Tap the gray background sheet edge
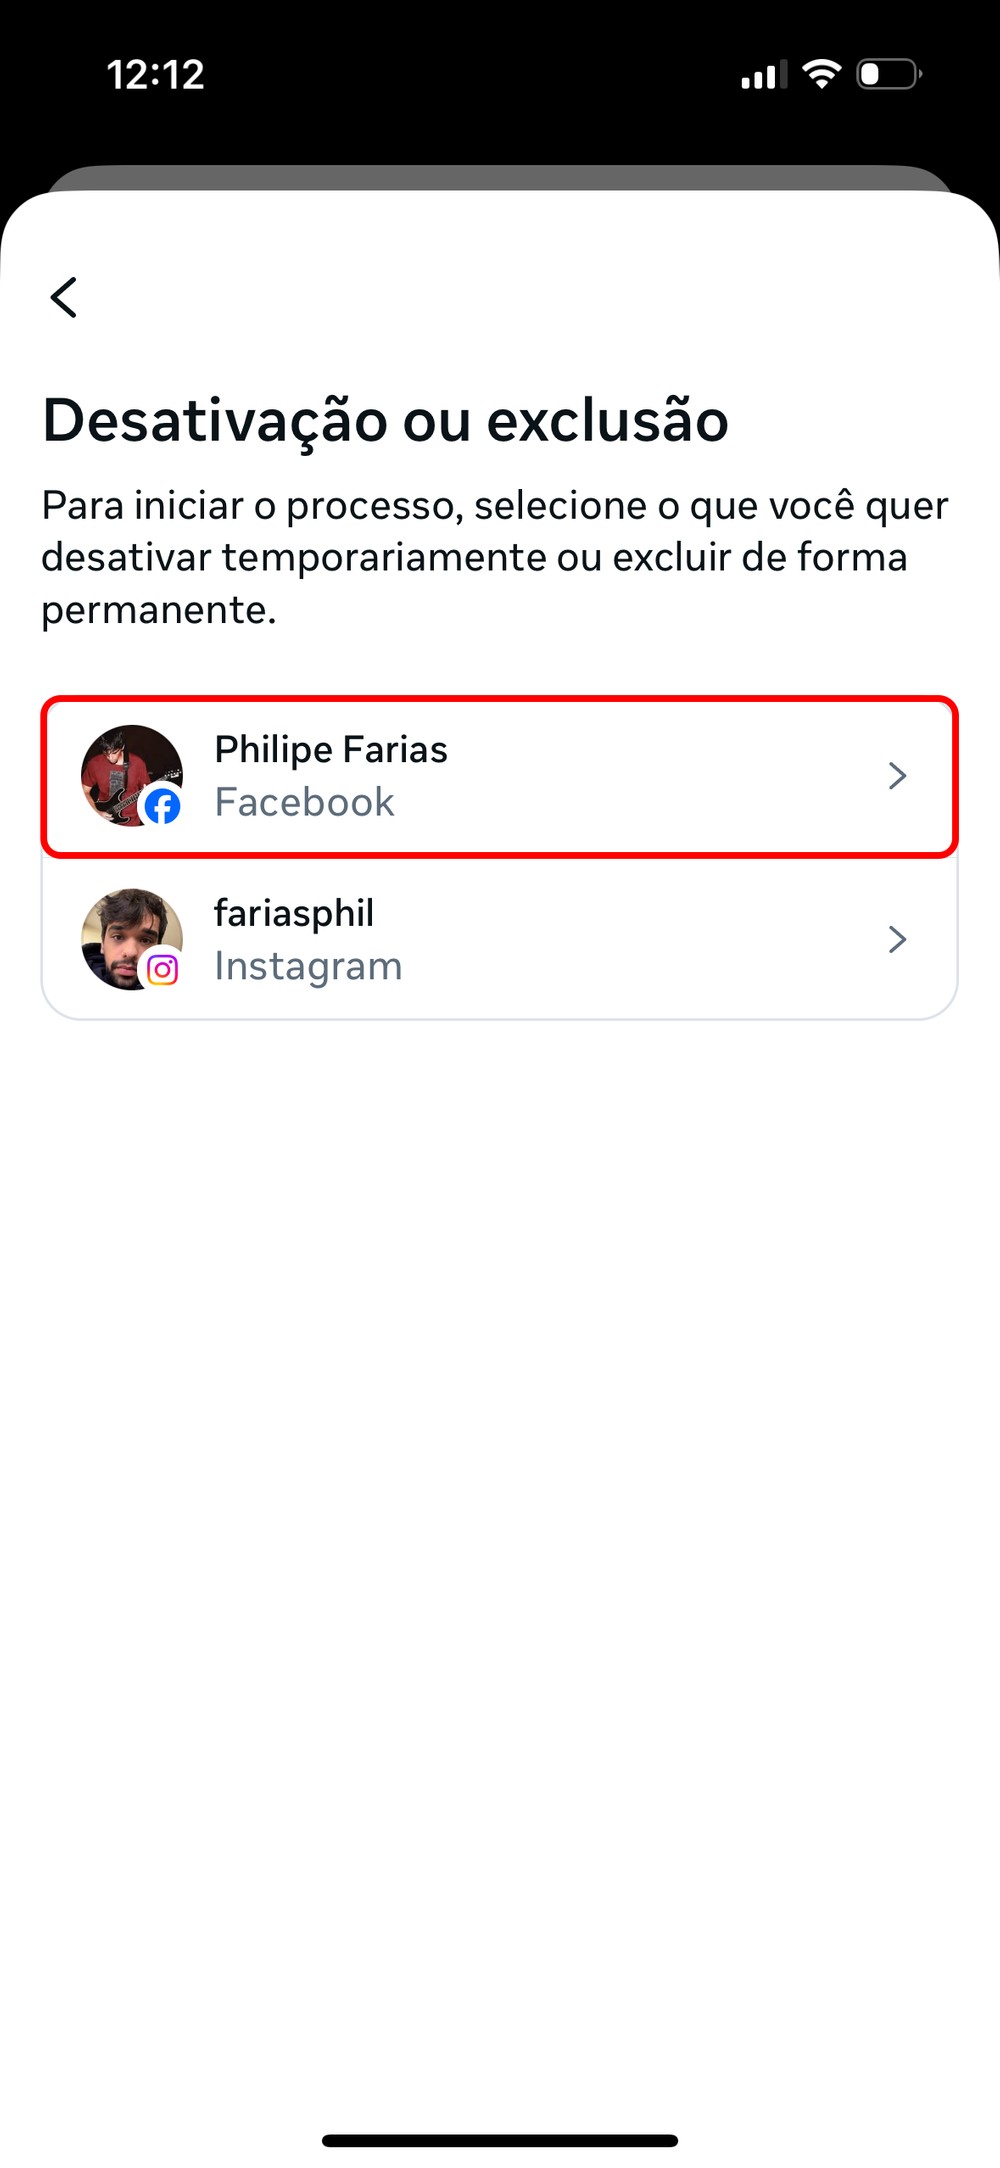The image size is (1000, 2168). pyautogui.click(x=500, y=177)
